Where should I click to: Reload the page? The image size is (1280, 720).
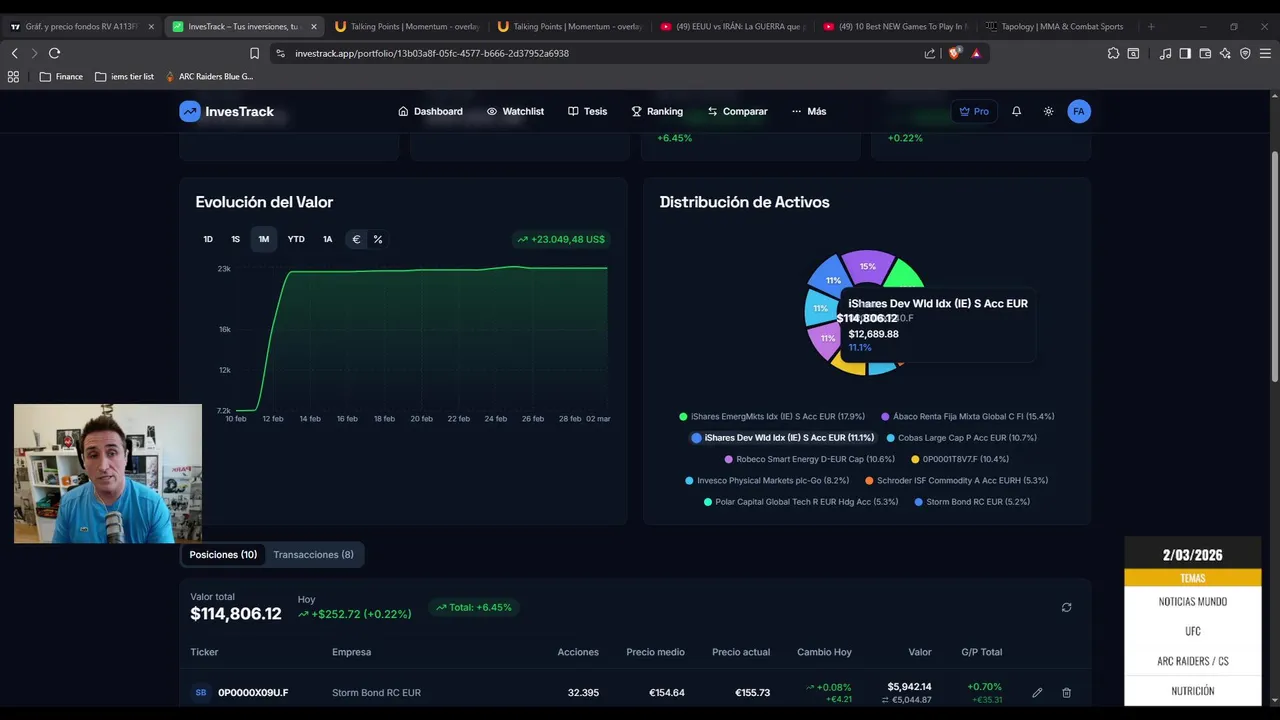click(x=54, y=53)
